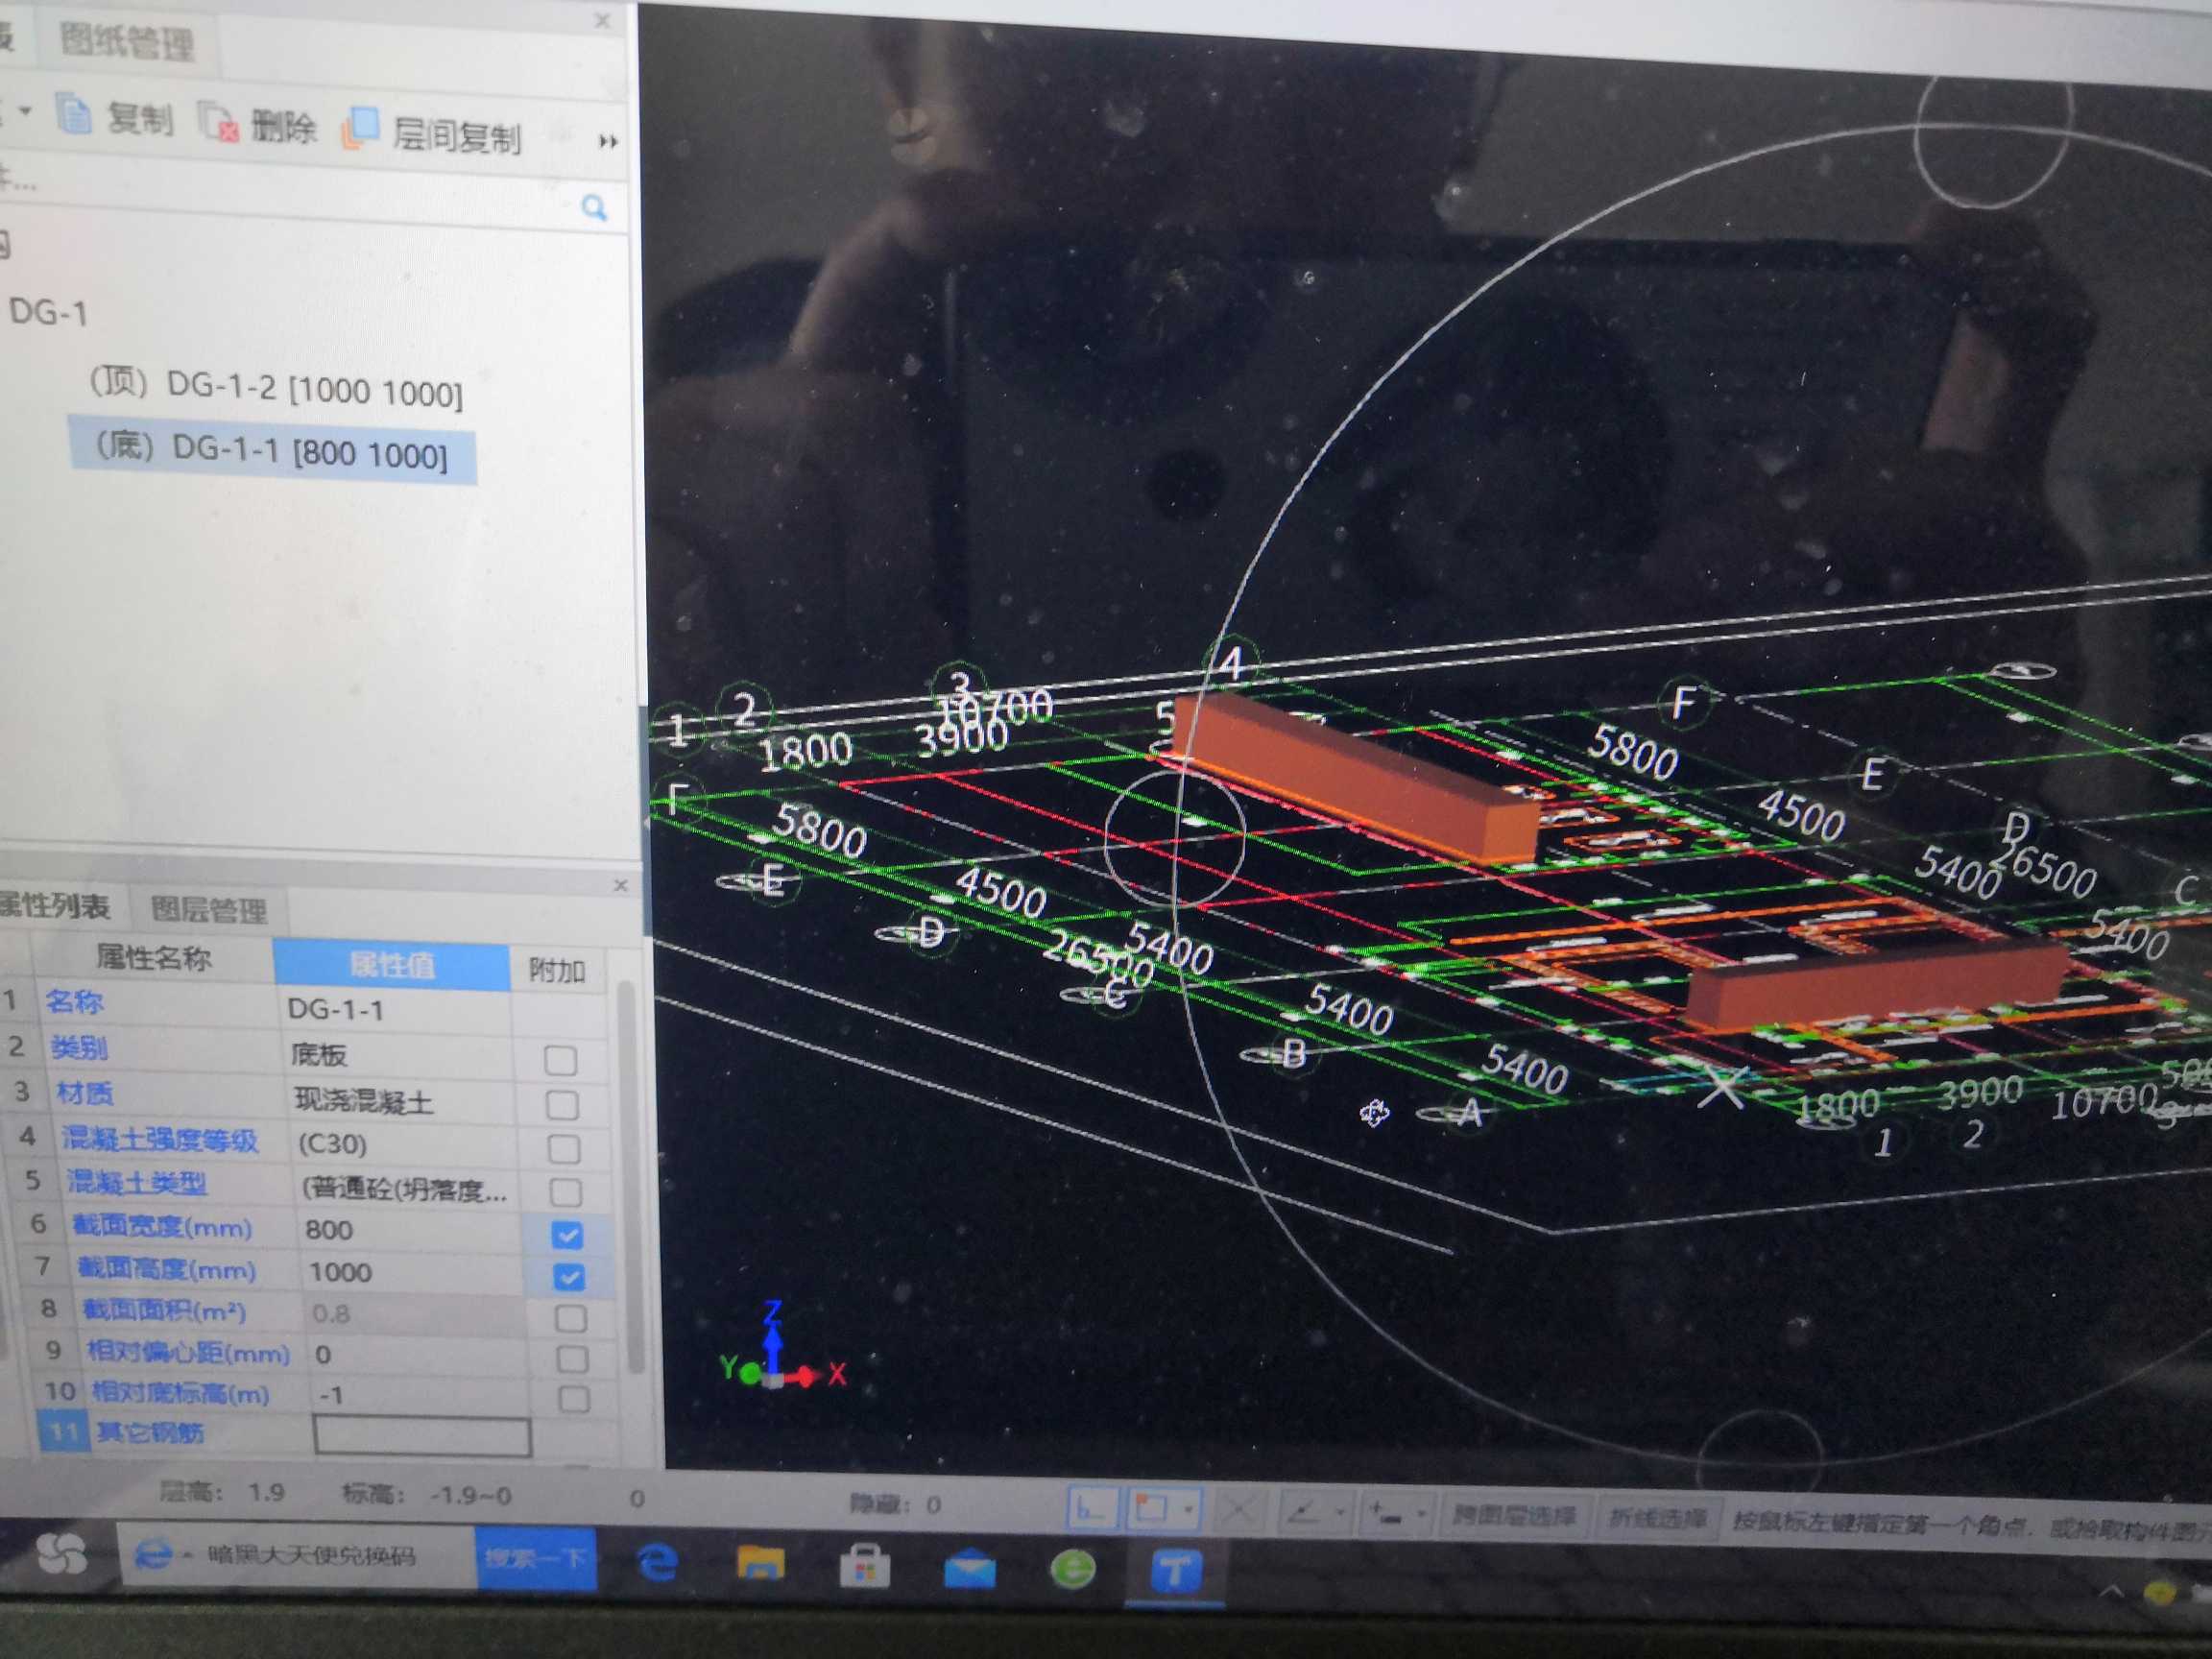Uncheck the 附加 checkbox for 截面高度 row
The height and width of the screenshot is (1659, 2212).
click(569, 1277)
